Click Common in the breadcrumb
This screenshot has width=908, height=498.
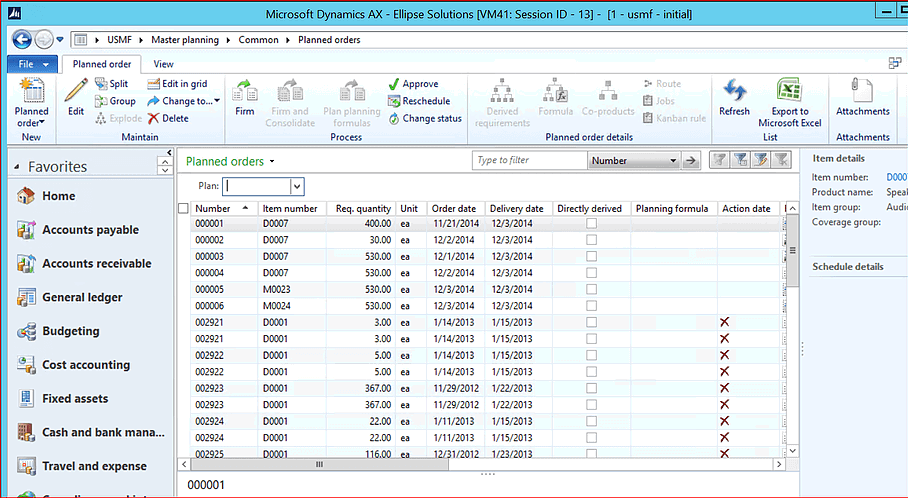[x=258, y=39]
